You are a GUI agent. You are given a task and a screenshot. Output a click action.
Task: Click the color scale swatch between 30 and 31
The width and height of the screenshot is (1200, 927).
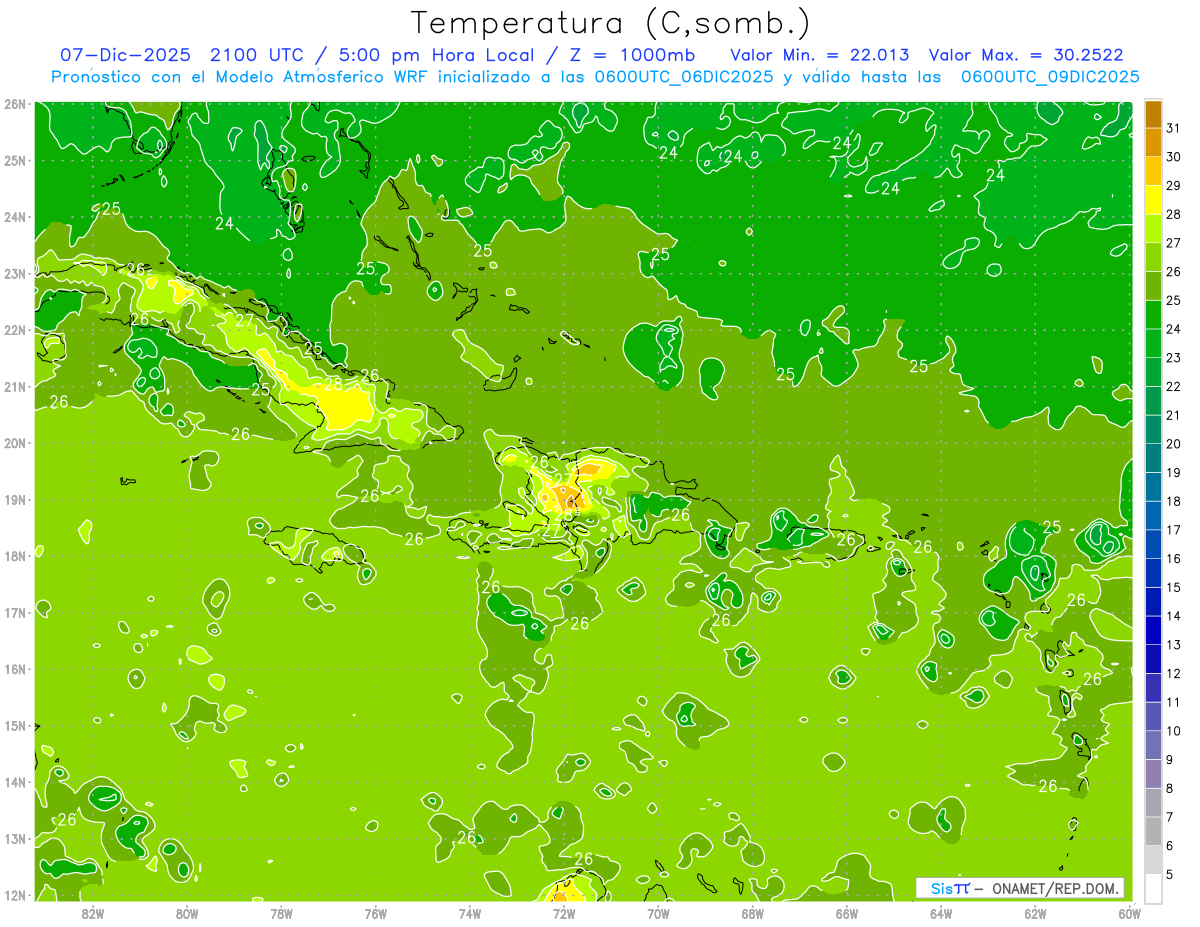coord(1153,143)
